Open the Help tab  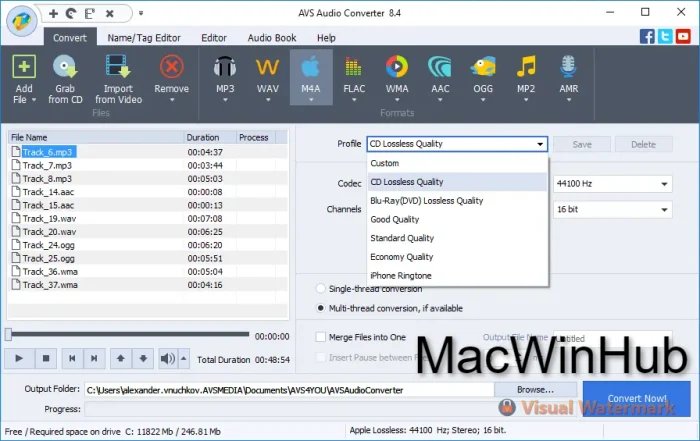326,37
